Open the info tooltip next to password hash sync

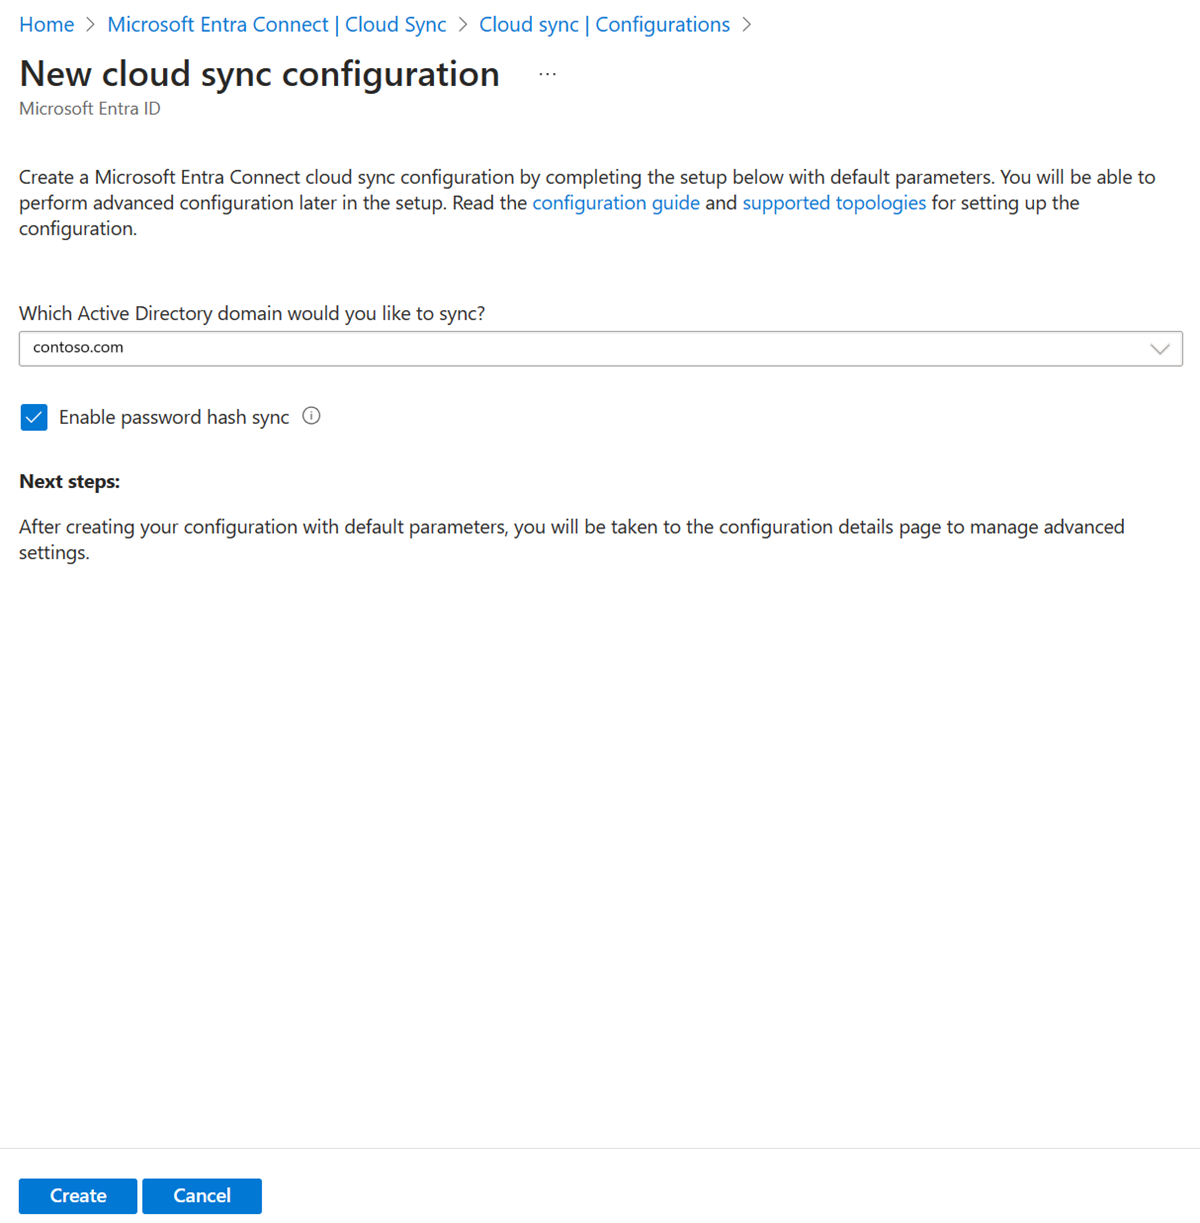coord(311,416)
